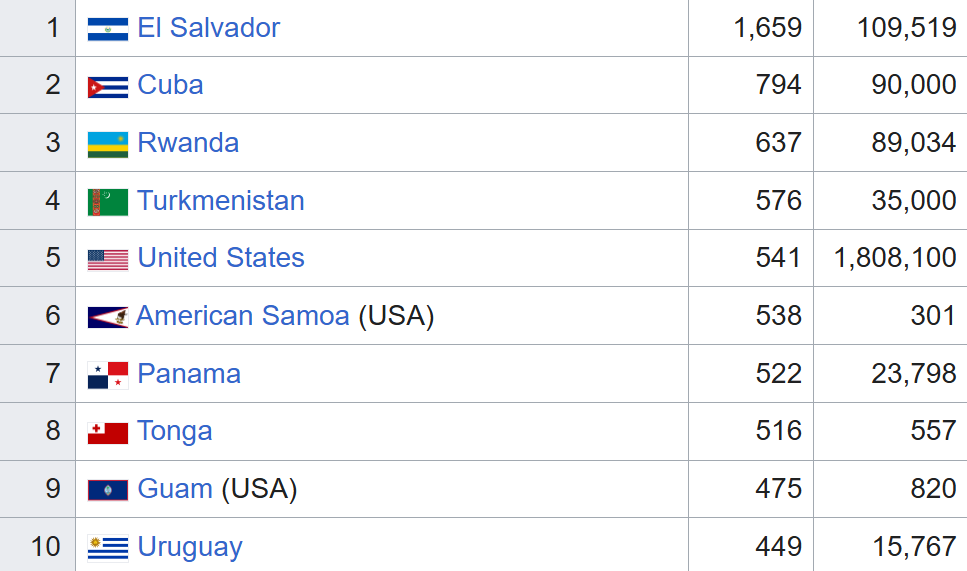Click the Rwanda flag icon
This screenshot has width=967, height=571.
[108, 144]
